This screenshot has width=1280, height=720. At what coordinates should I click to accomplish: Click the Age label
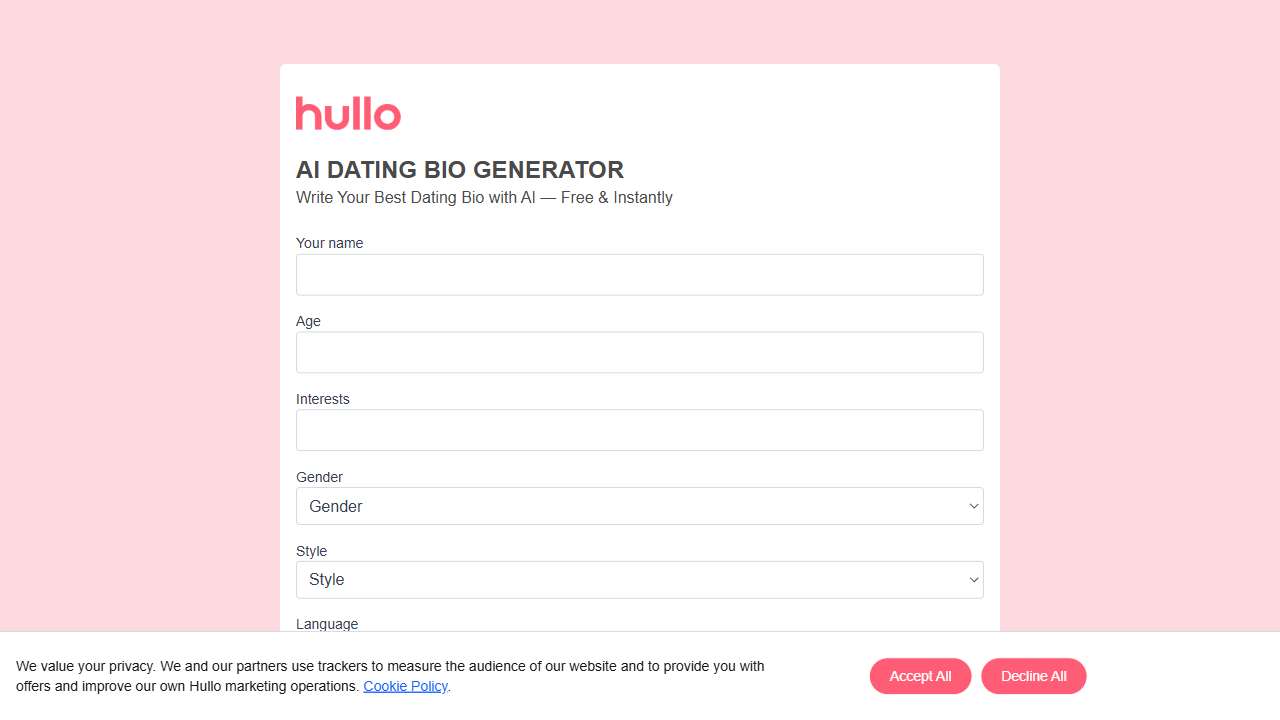coord(308,321)
